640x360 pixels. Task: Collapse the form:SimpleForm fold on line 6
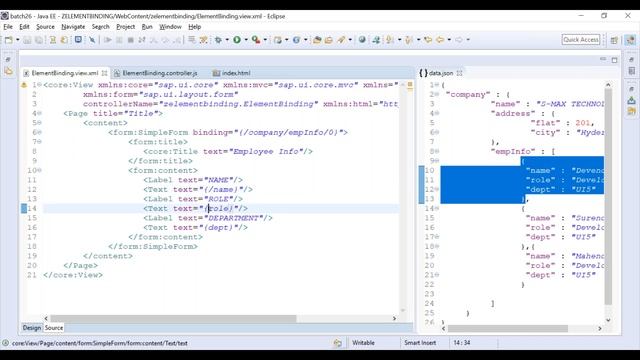tap(40, 132)
